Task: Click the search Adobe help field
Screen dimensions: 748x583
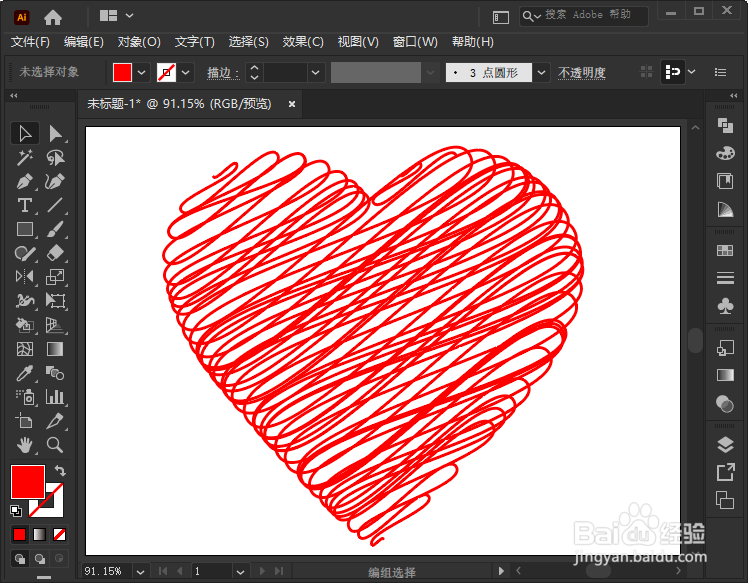Action: pos(584,16)
